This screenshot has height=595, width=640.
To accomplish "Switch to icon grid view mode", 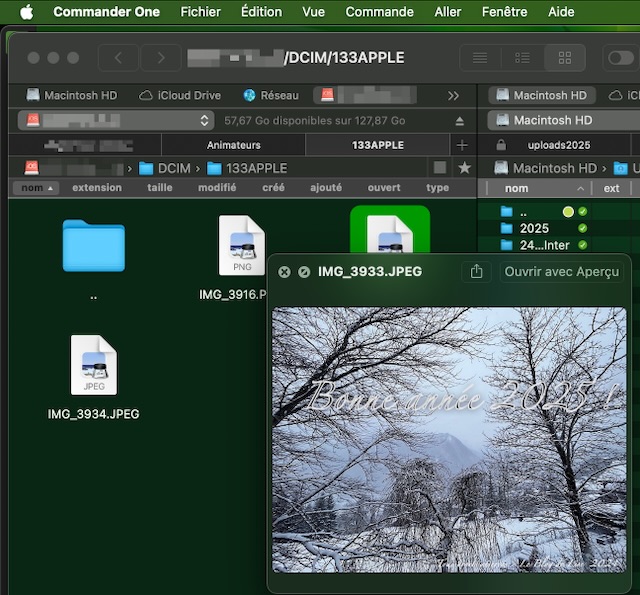I will pos(565,58).
